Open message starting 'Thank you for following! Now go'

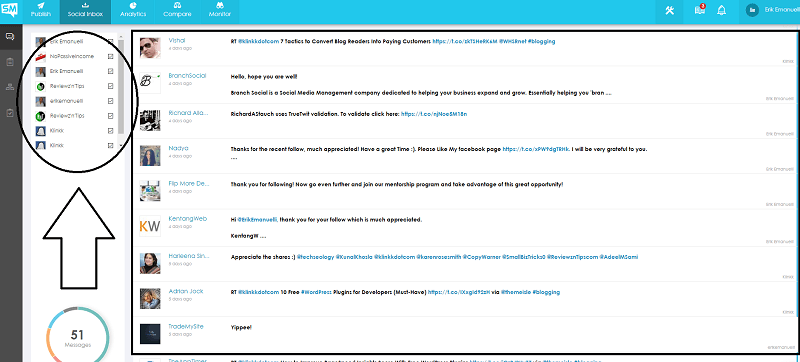click(397, 184)
